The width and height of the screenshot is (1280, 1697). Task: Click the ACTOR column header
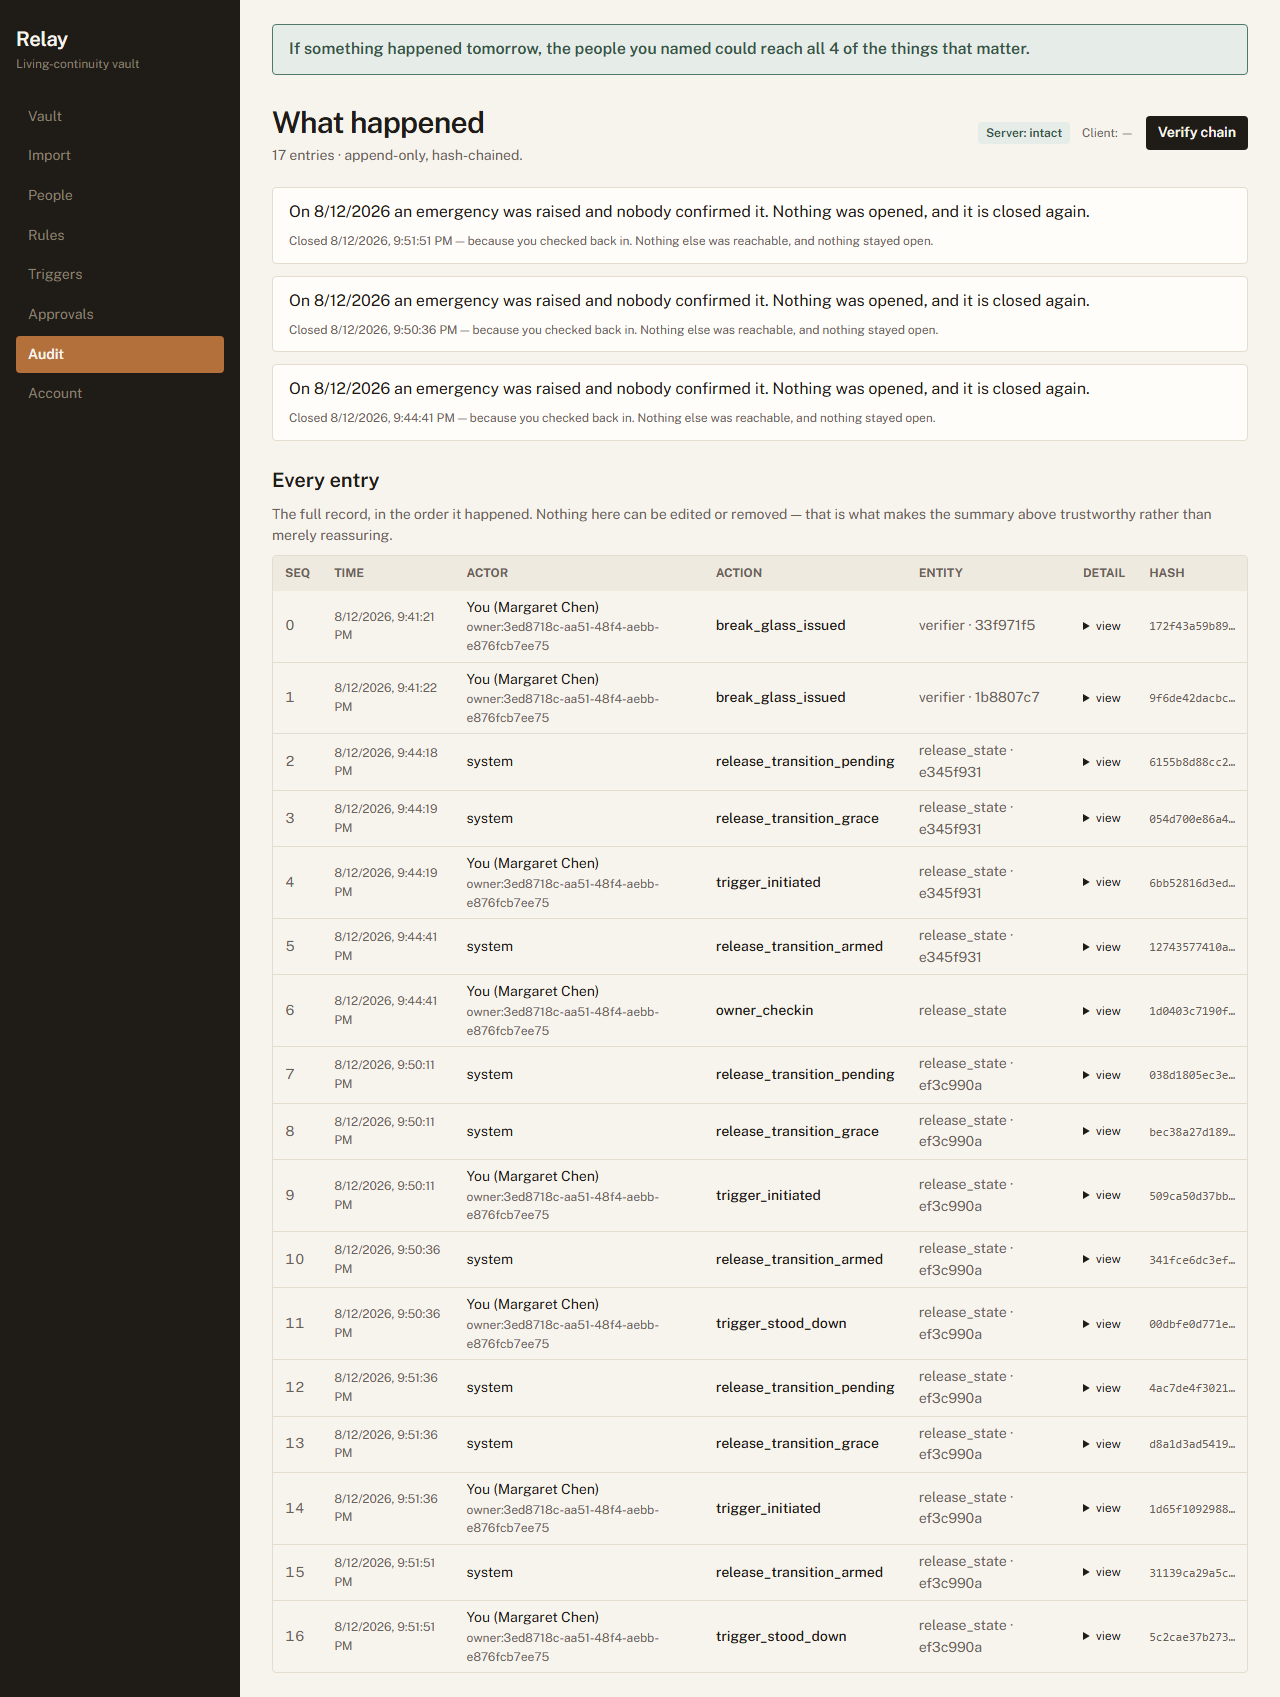(487, 573)
